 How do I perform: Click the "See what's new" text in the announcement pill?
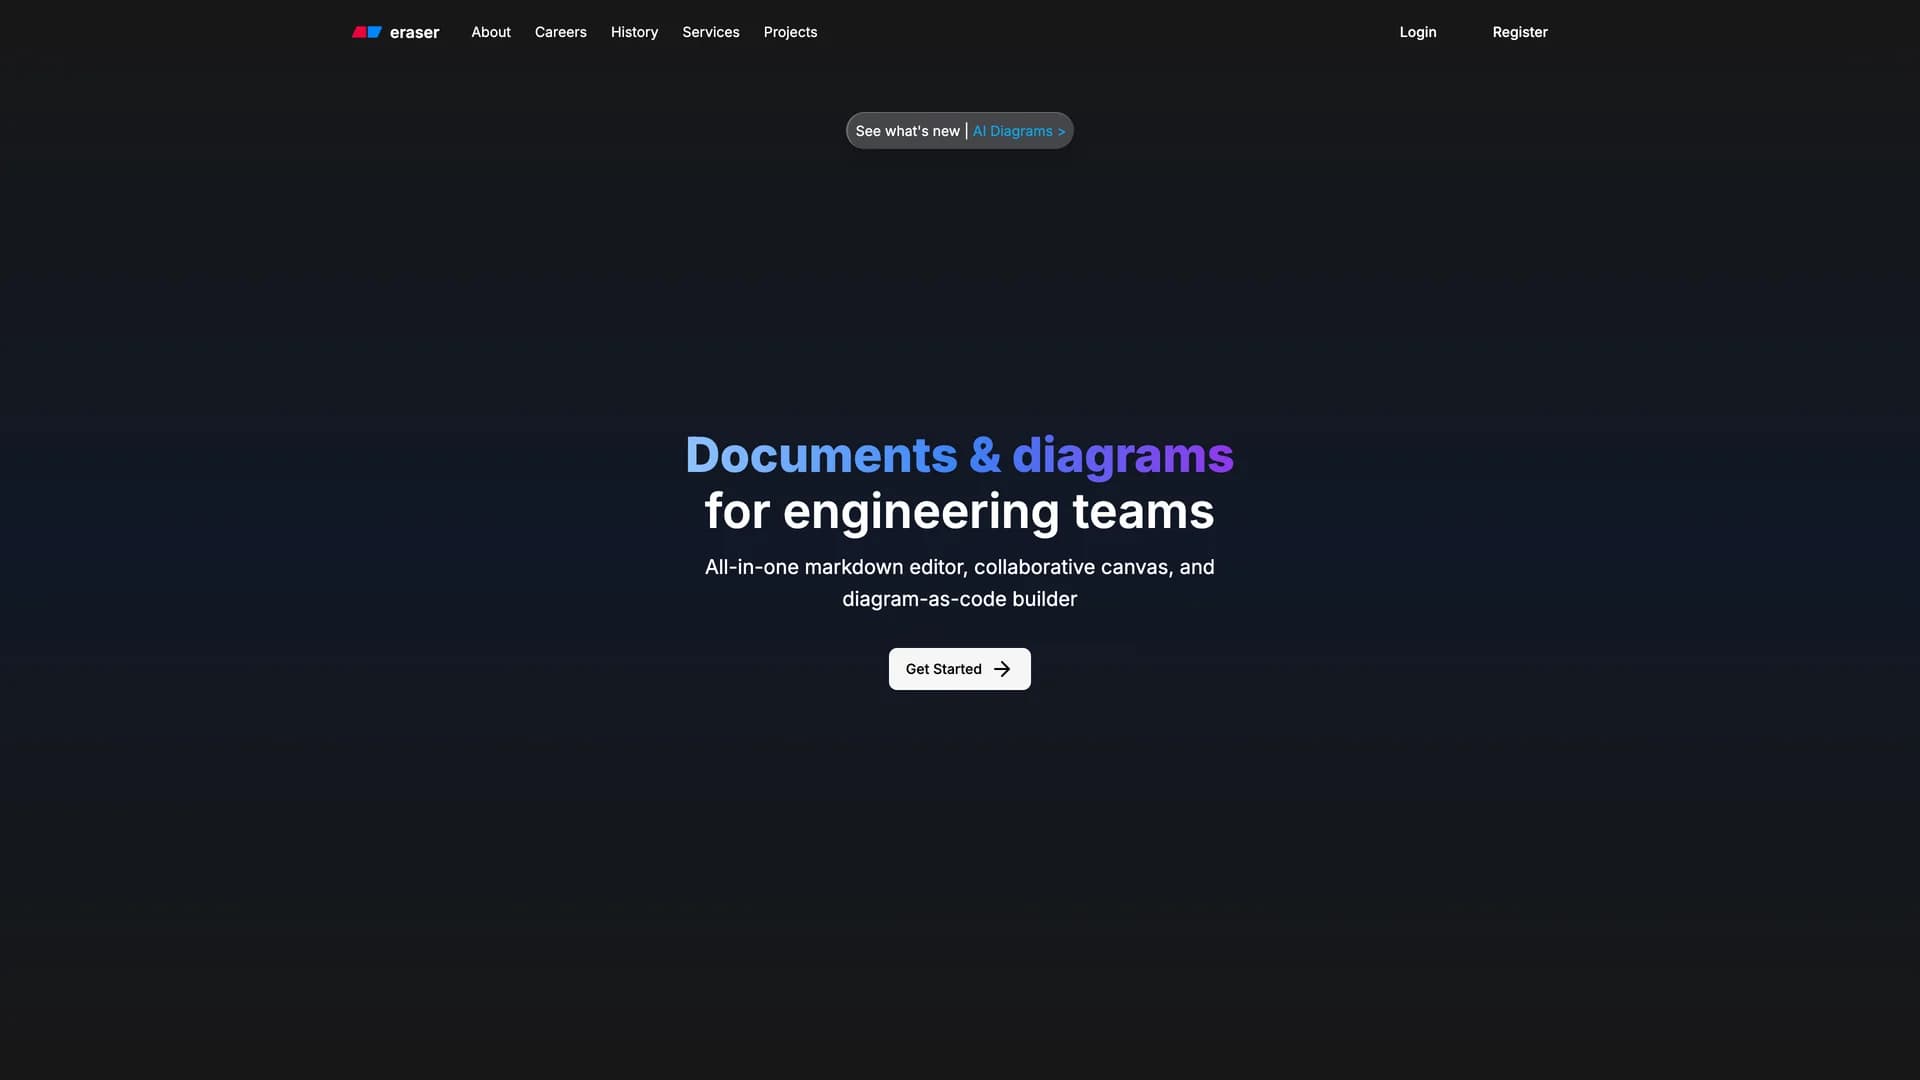pyautogui.click(x=907, y=131)
